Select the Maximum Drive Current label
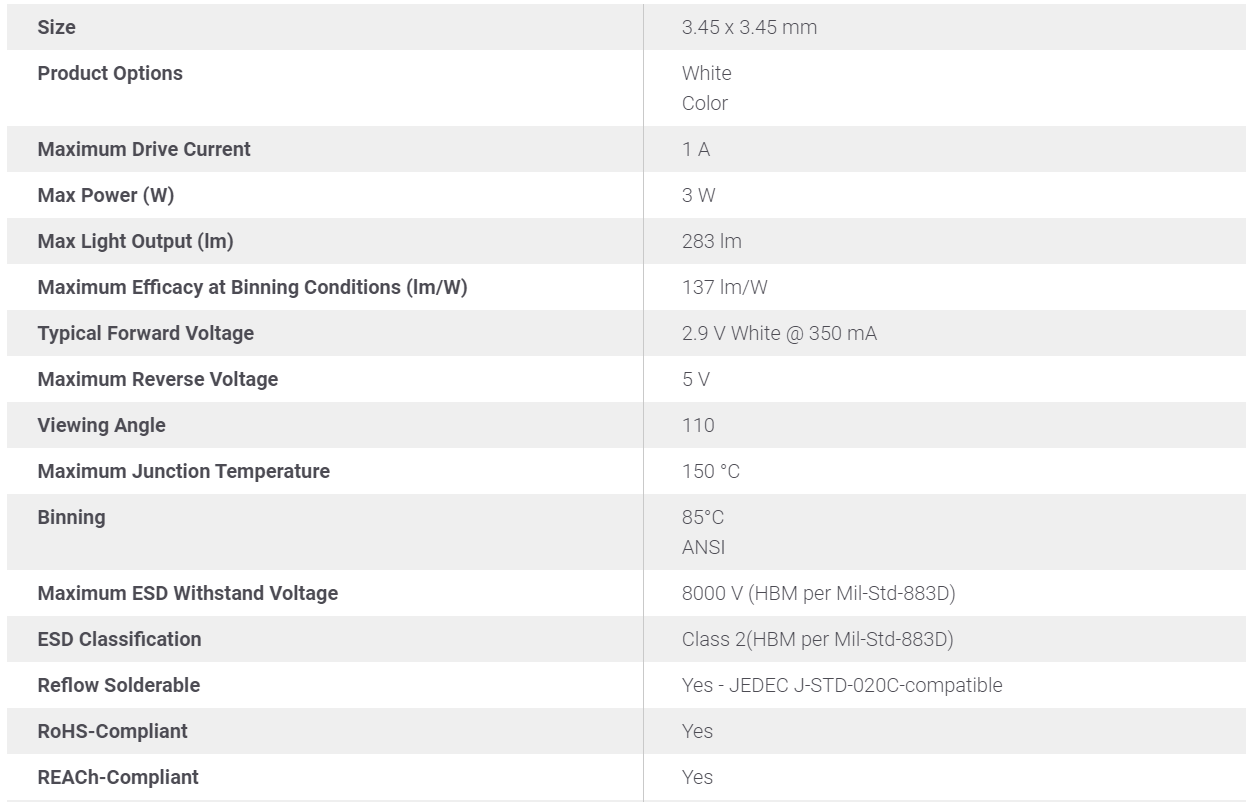1246x802 pixels. click(x=144, y=149)
